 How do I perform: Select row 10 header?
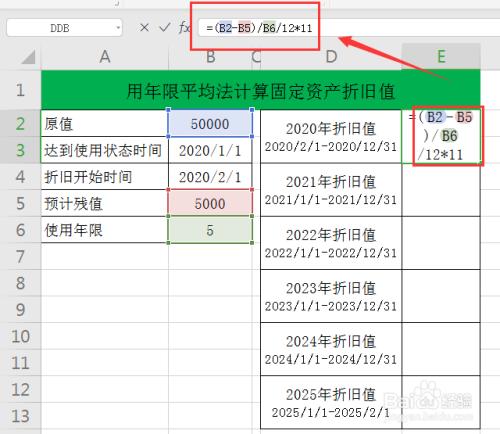(x=20, y=336)
